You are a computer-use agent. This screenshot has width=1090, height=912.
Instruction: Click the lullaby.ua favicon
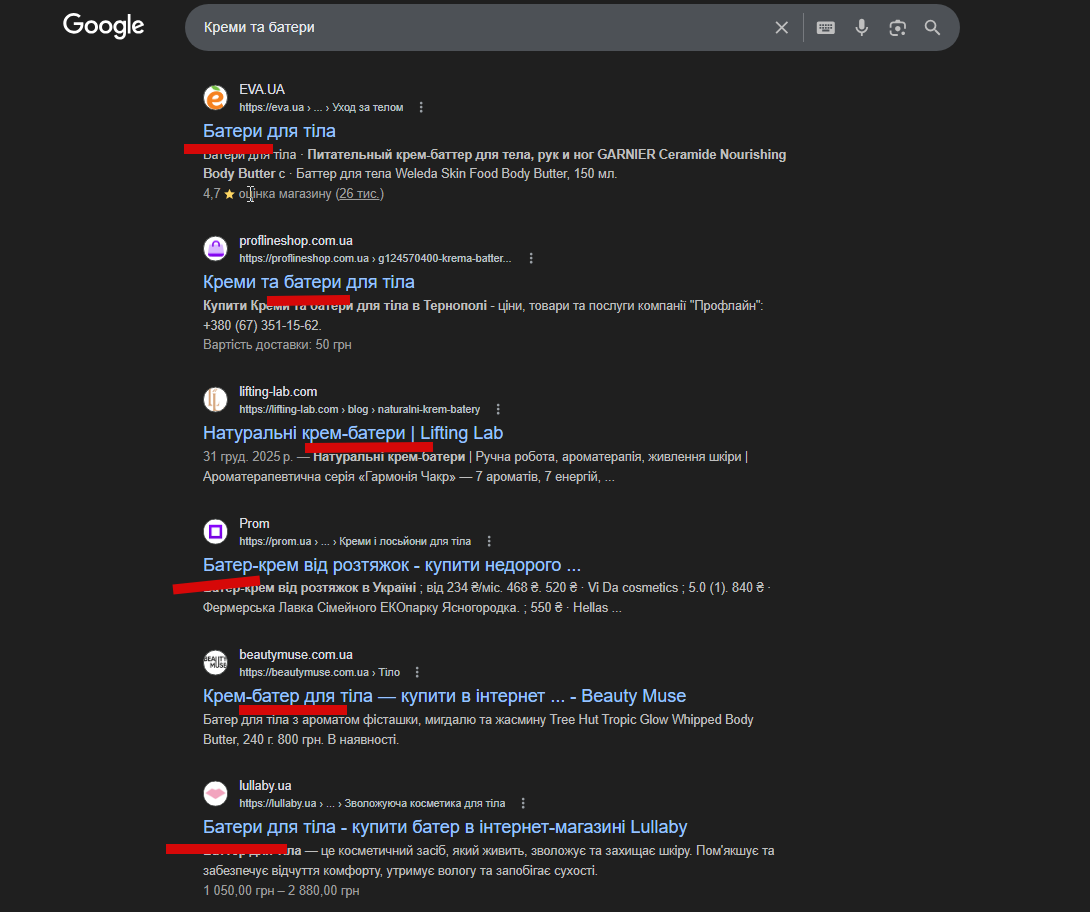(x=215, y=793)
